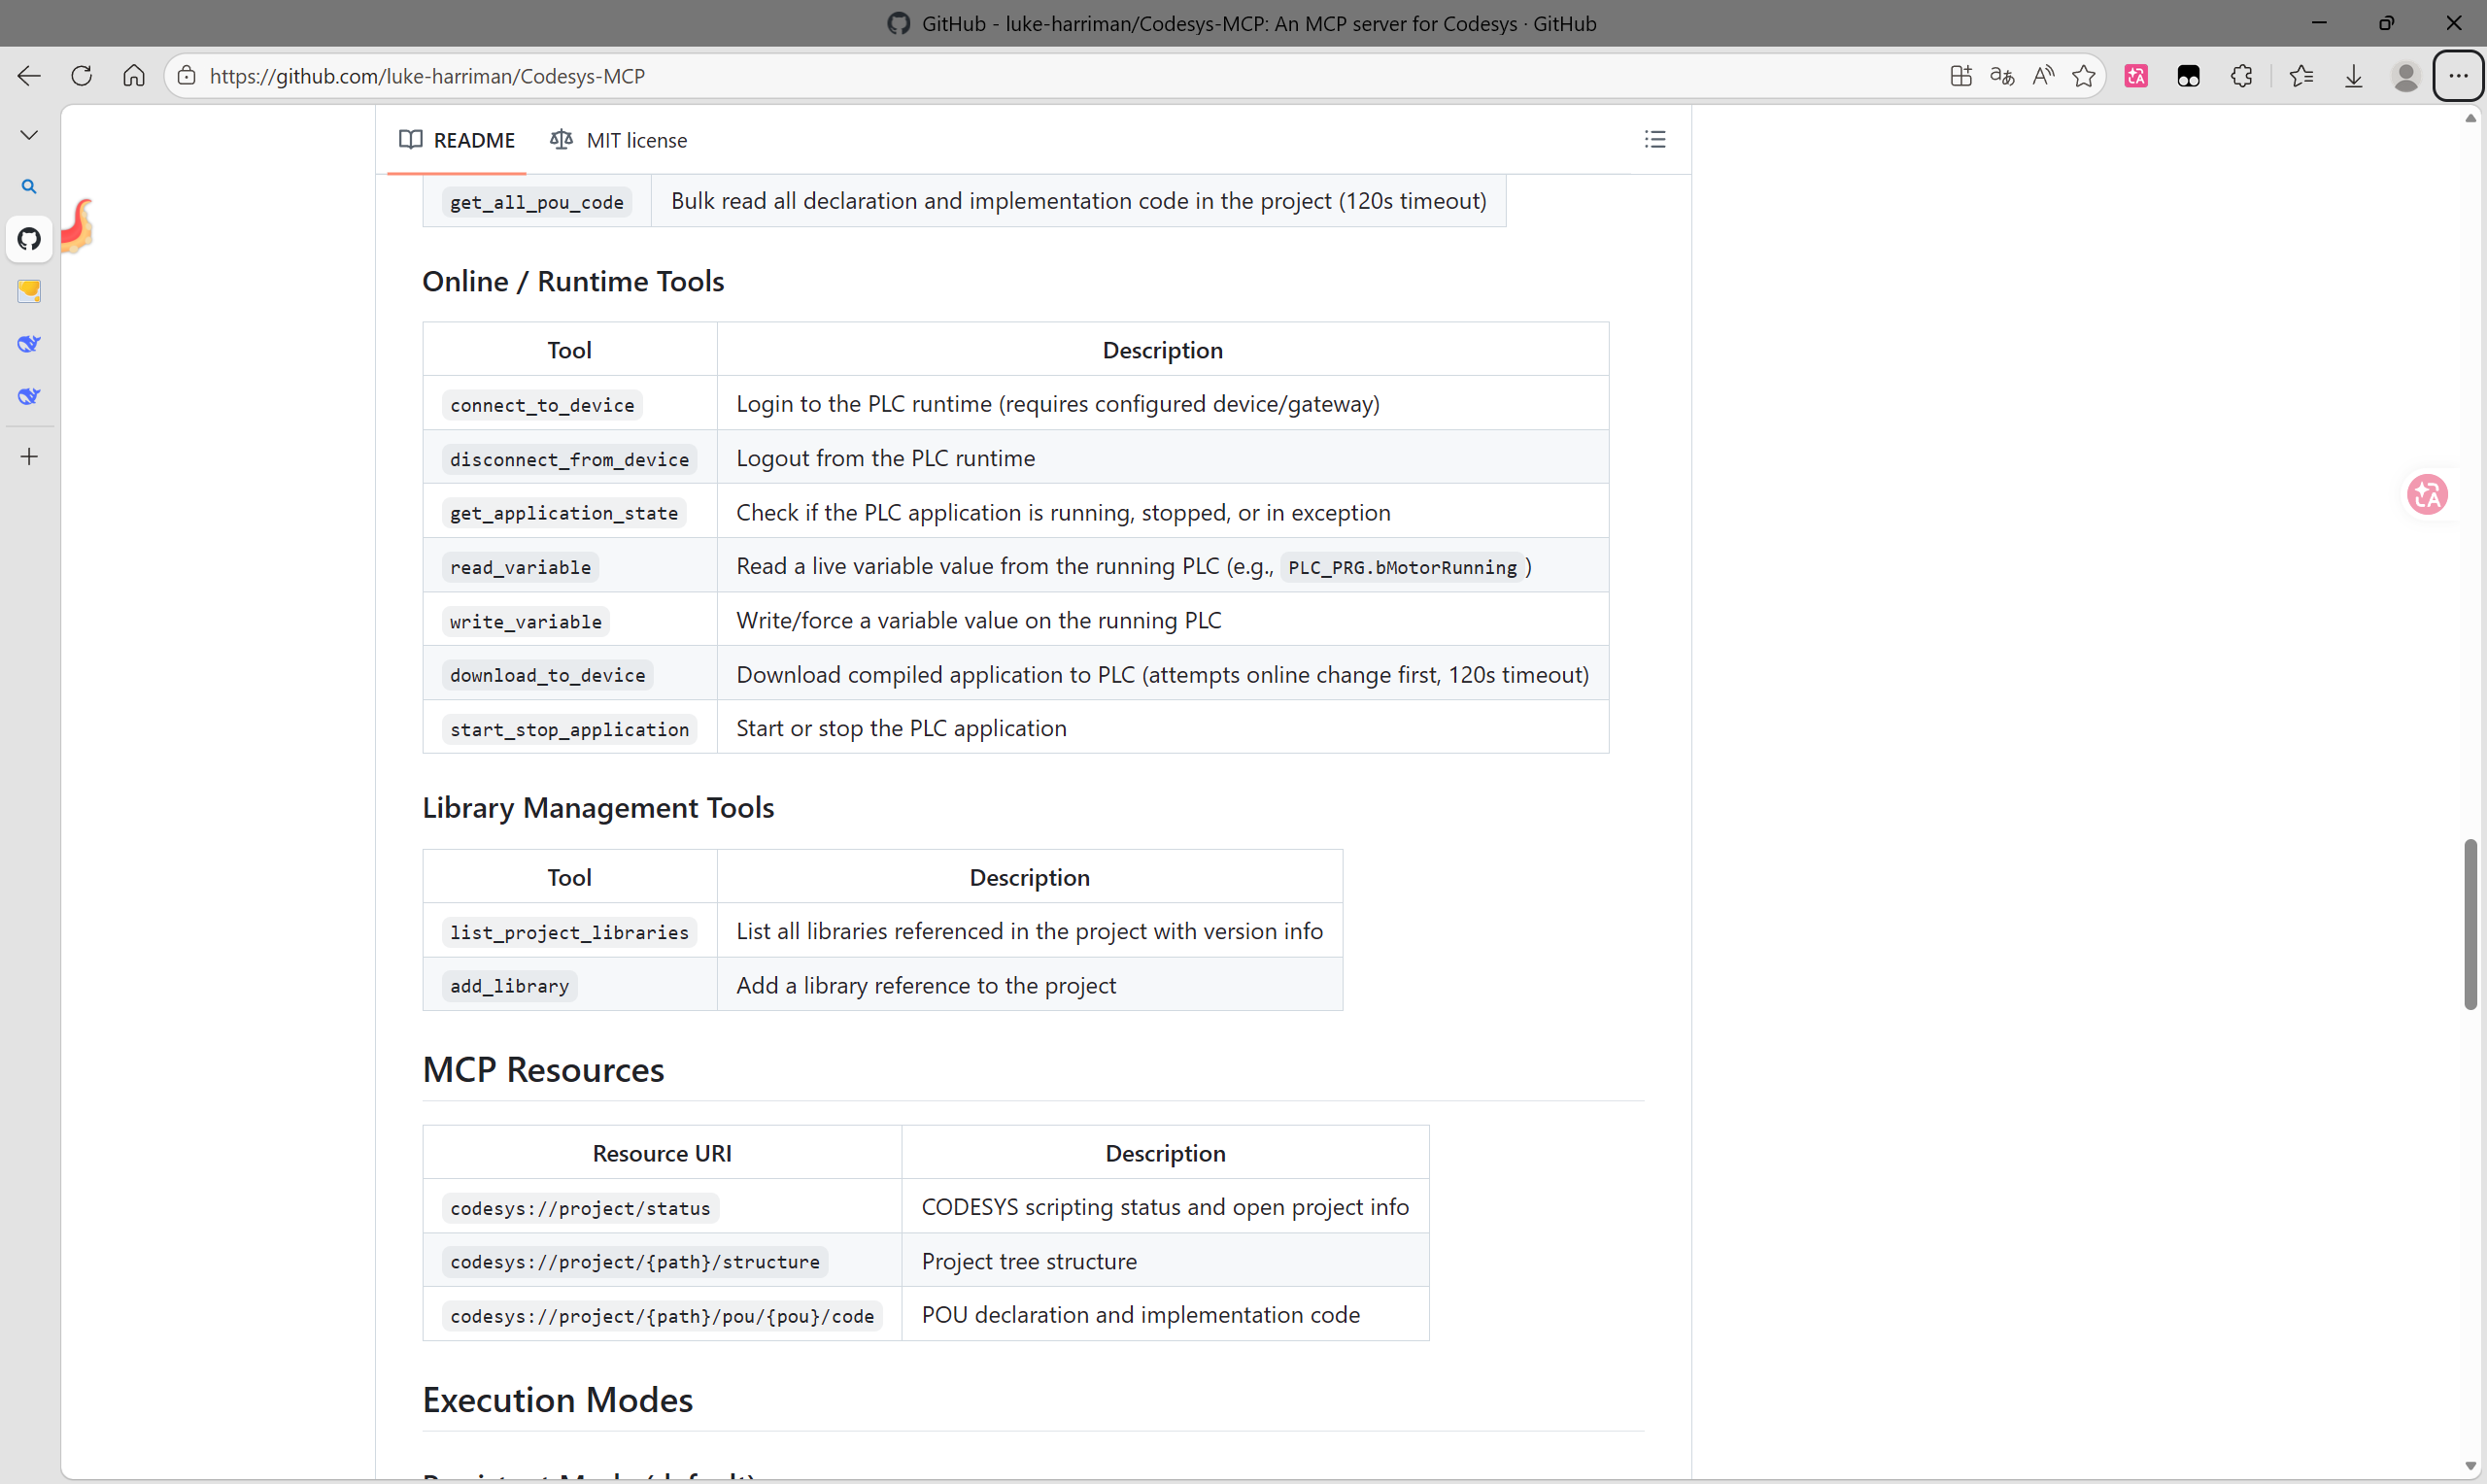The image size is (2487, 1484).
Task: Open a new tab with the plus icon
Action: pyautogui.click(x=29, y=457)
